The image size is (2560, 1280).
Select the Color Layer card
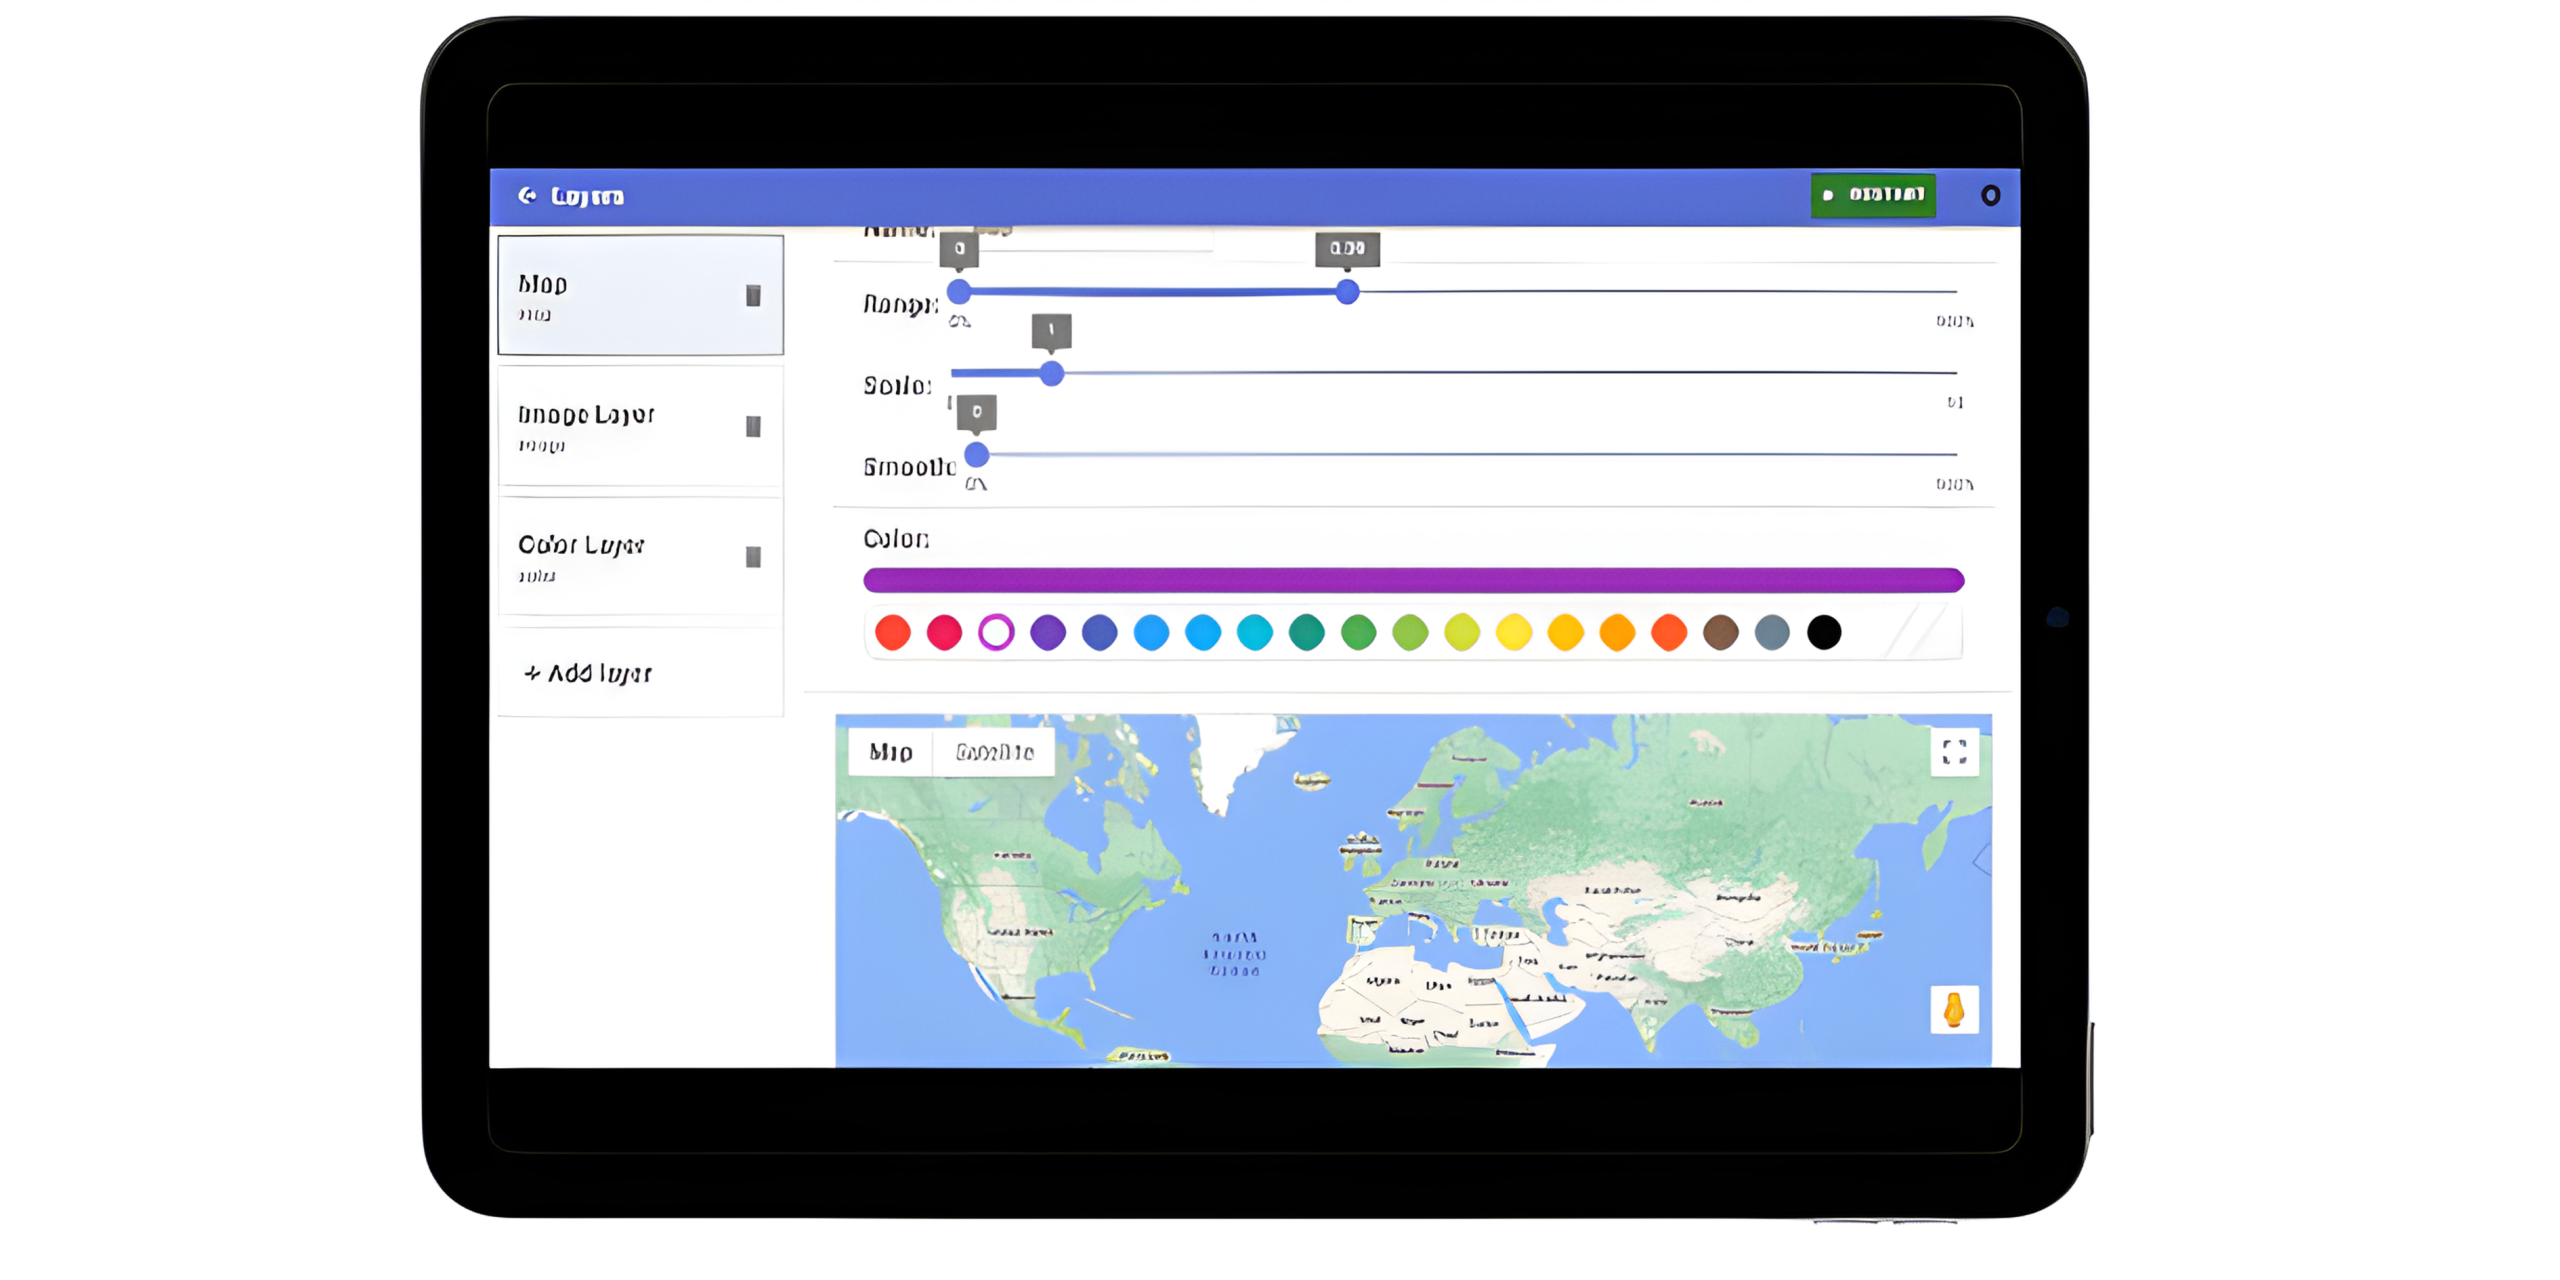pyautogui.click(x=640, y=557)
